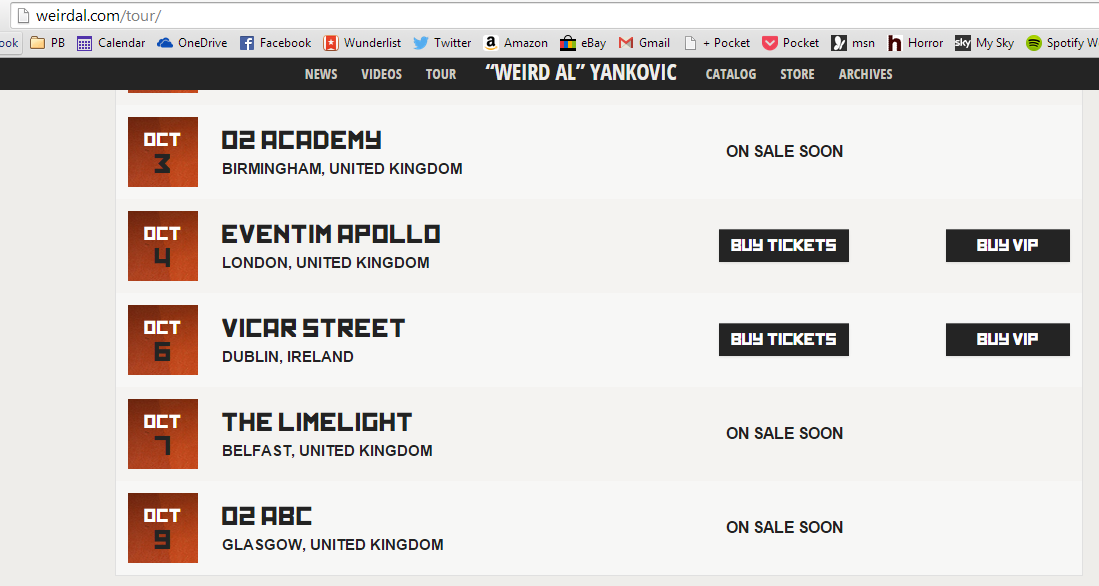Click the "Weird Al" Yankovic site logo
Image resolution: width=1099 pixels, height=586 pixels.
pyautogui.click(x=580, y=73)
